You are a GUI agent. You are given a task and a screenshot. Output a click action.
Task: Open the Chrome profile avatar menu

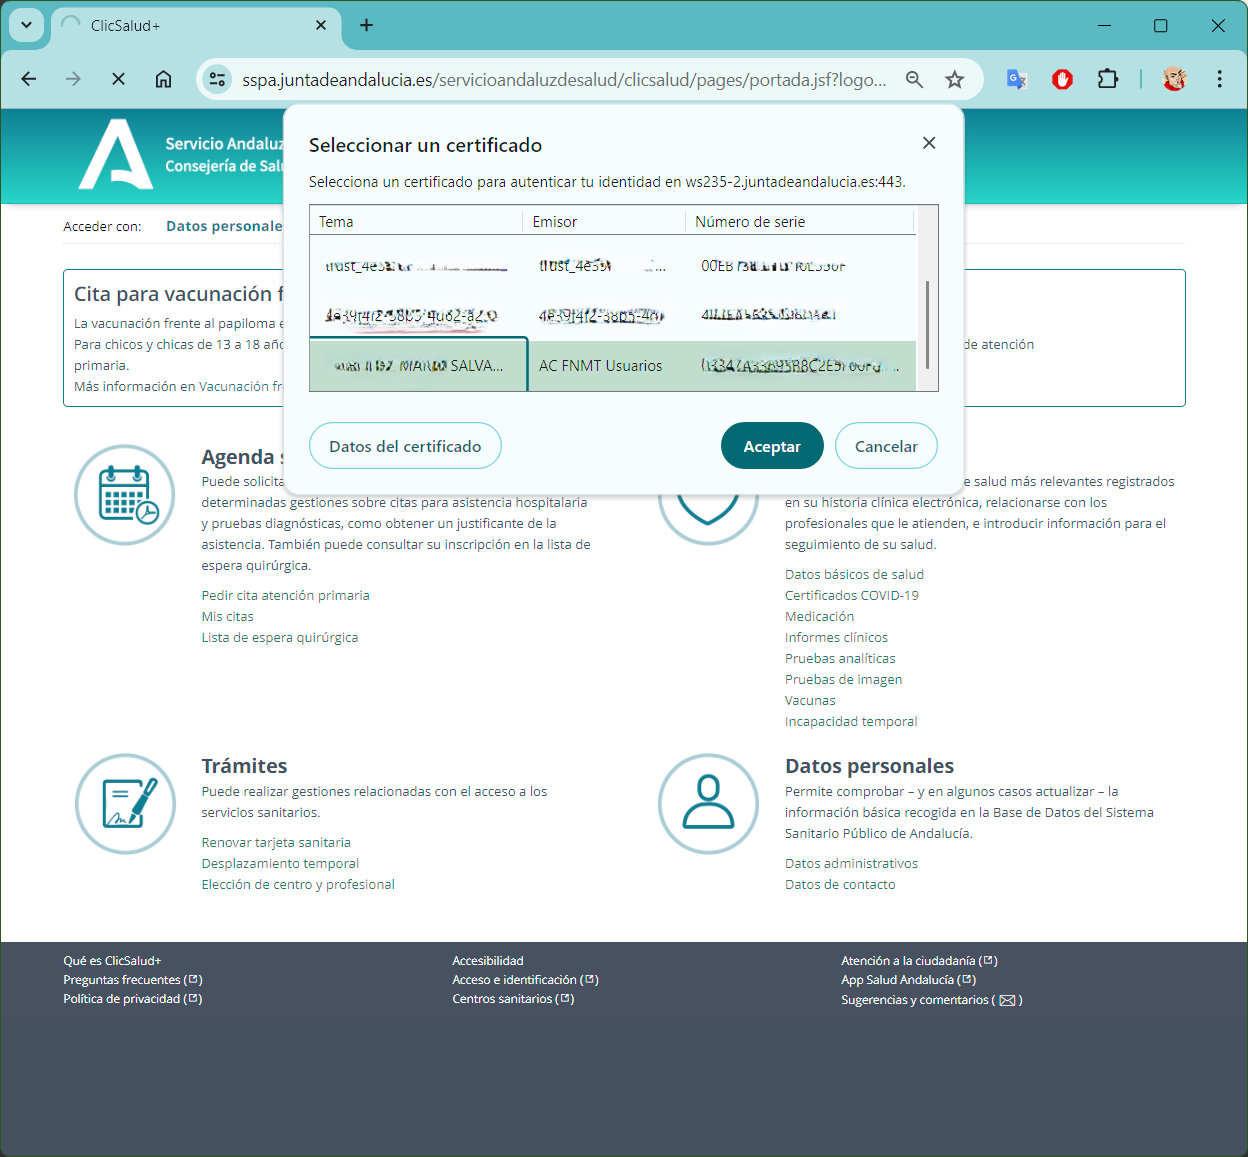click(x=1174, y=79)
